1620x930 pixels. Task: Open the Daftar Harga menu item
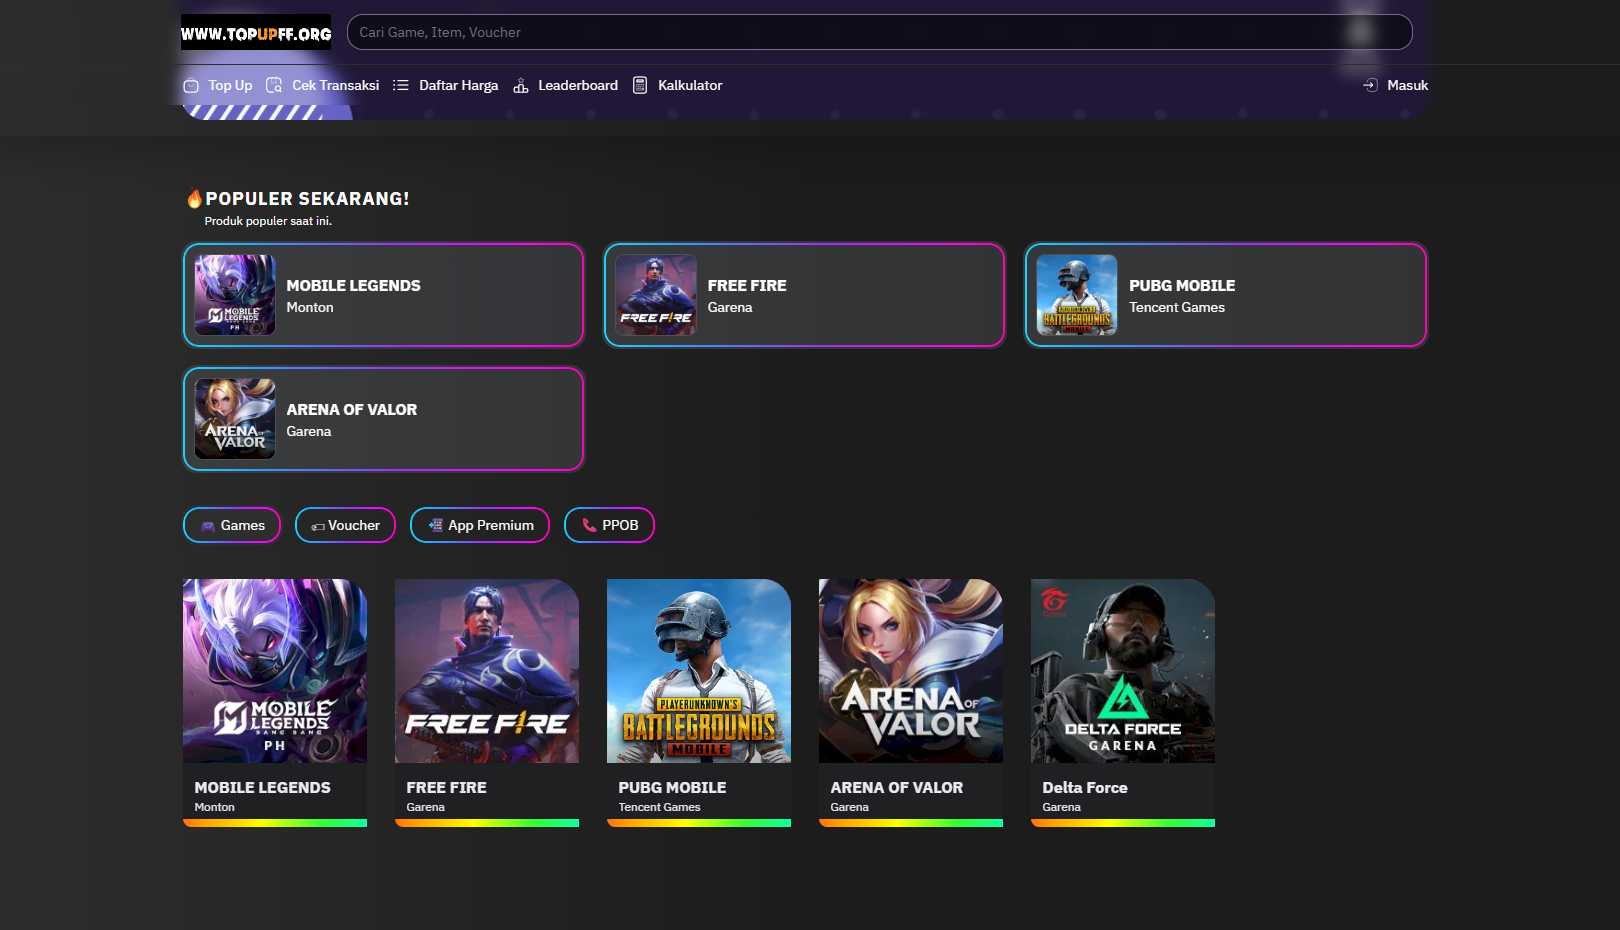(x=458, y=86)
